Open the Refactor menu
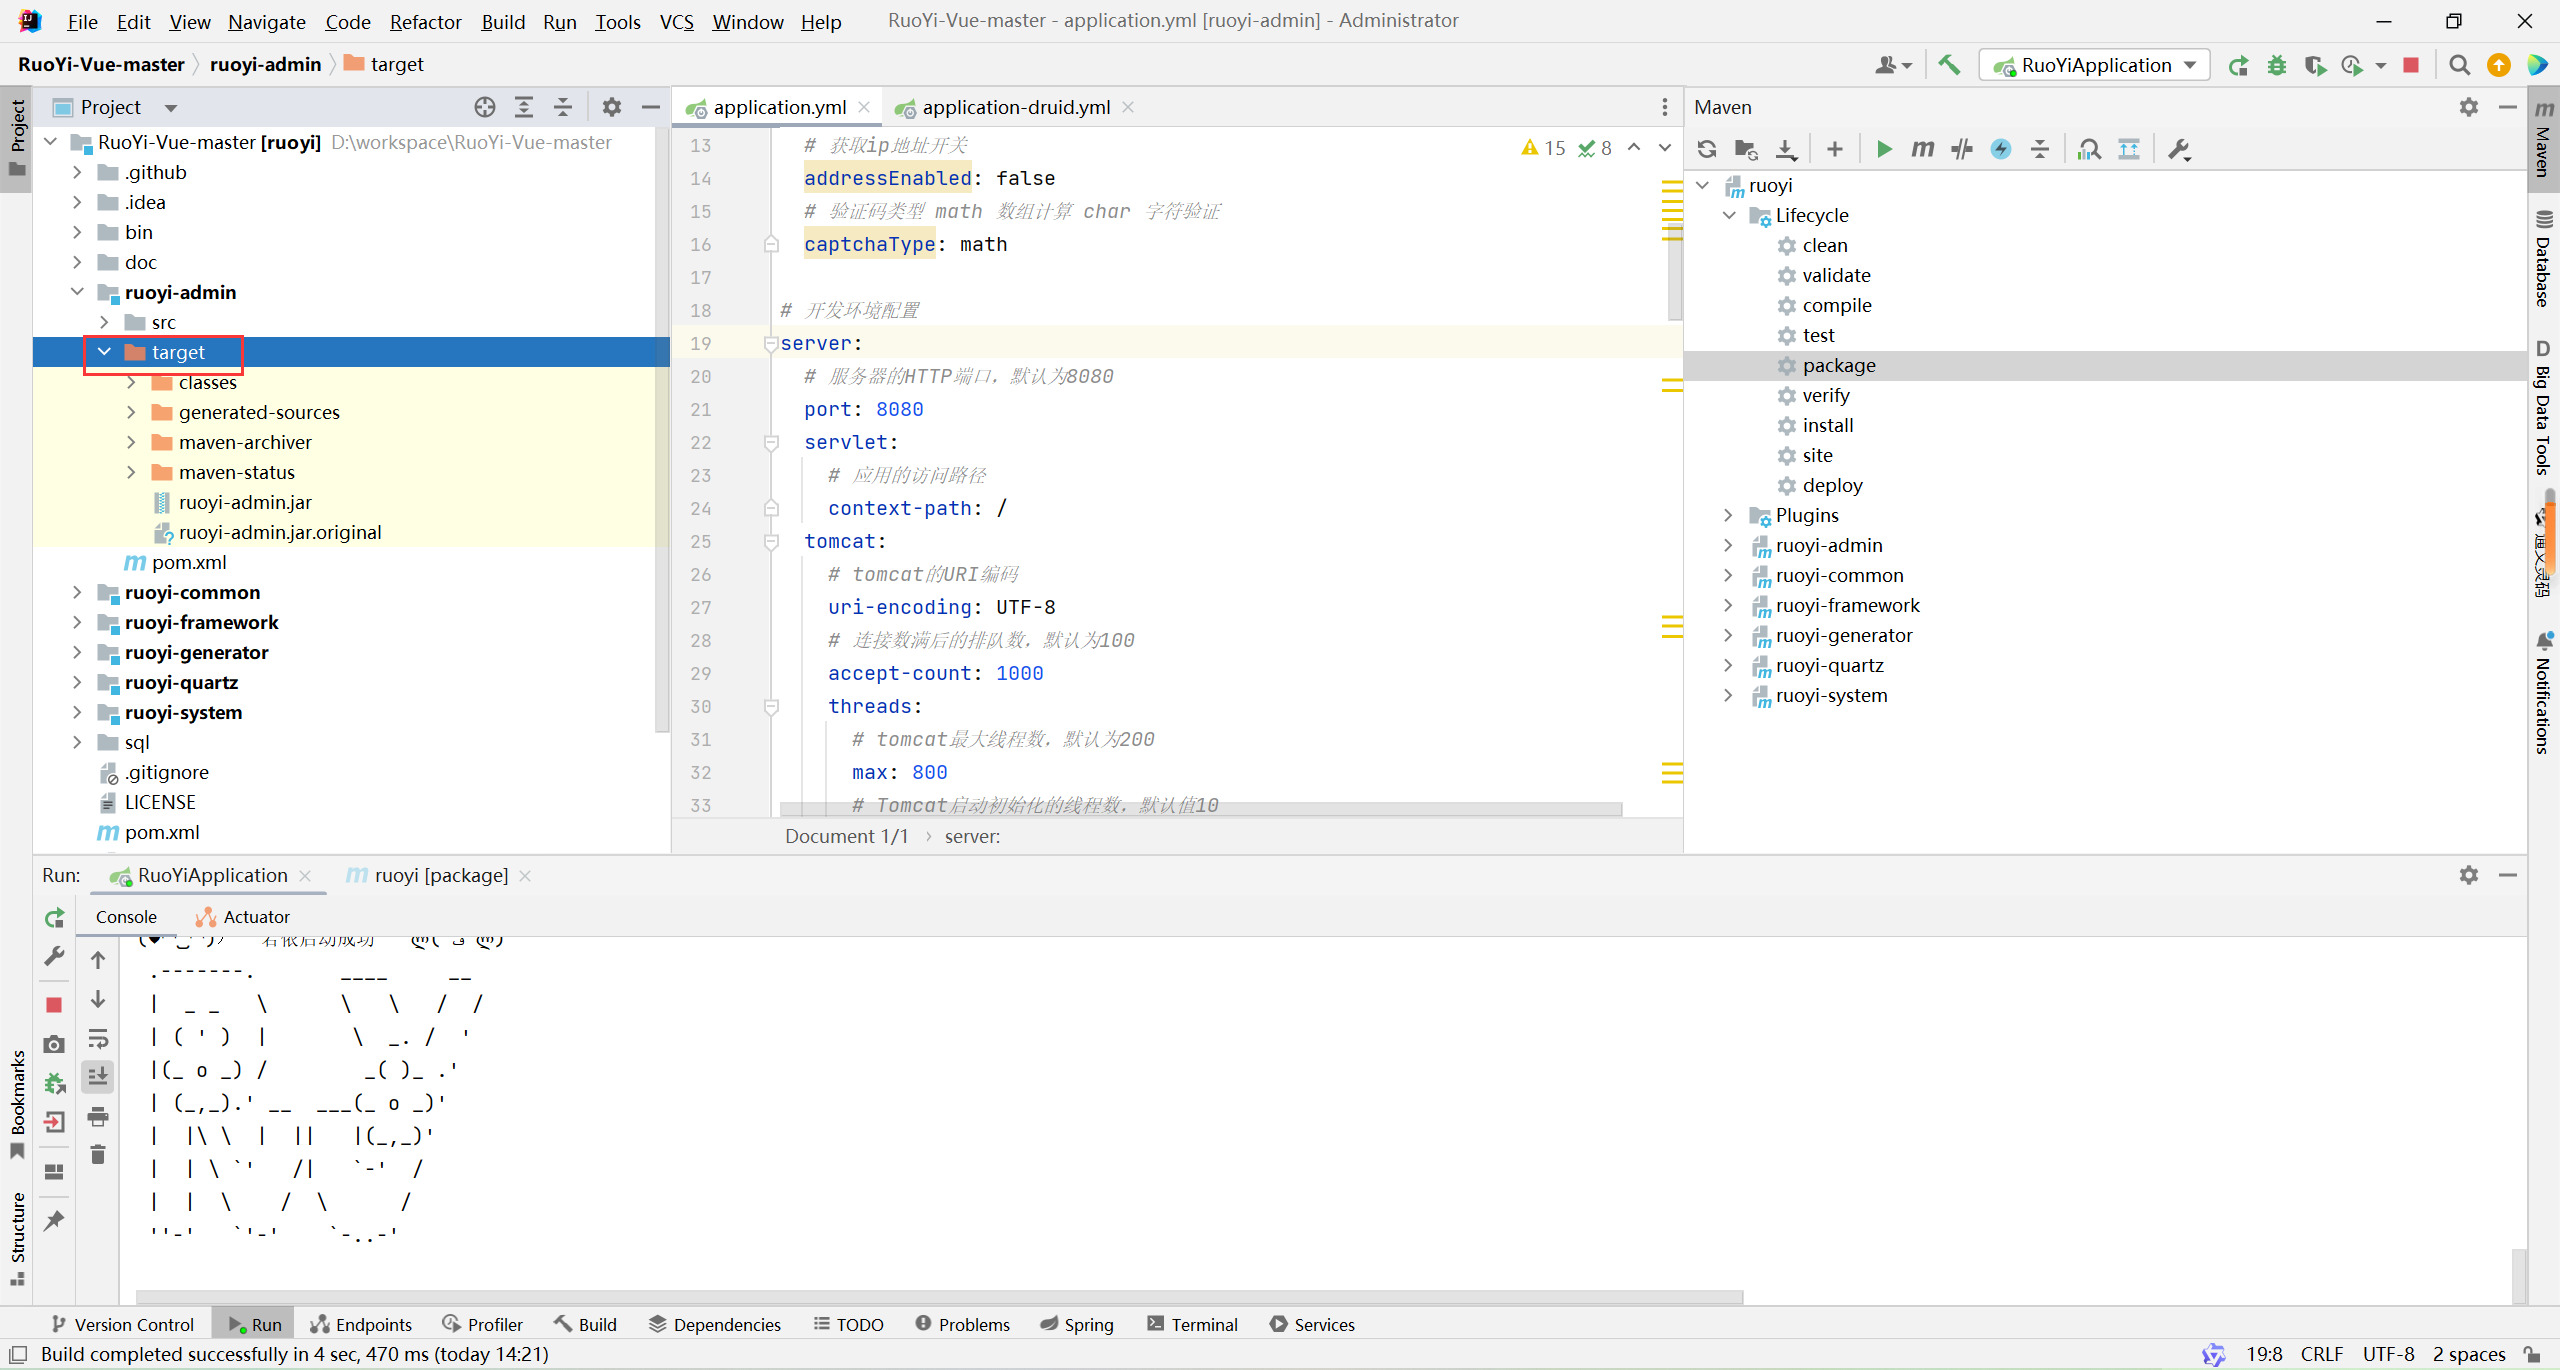Viewport: 2560px width, 1370px height. pyautogui.click(x=425, y=21)
